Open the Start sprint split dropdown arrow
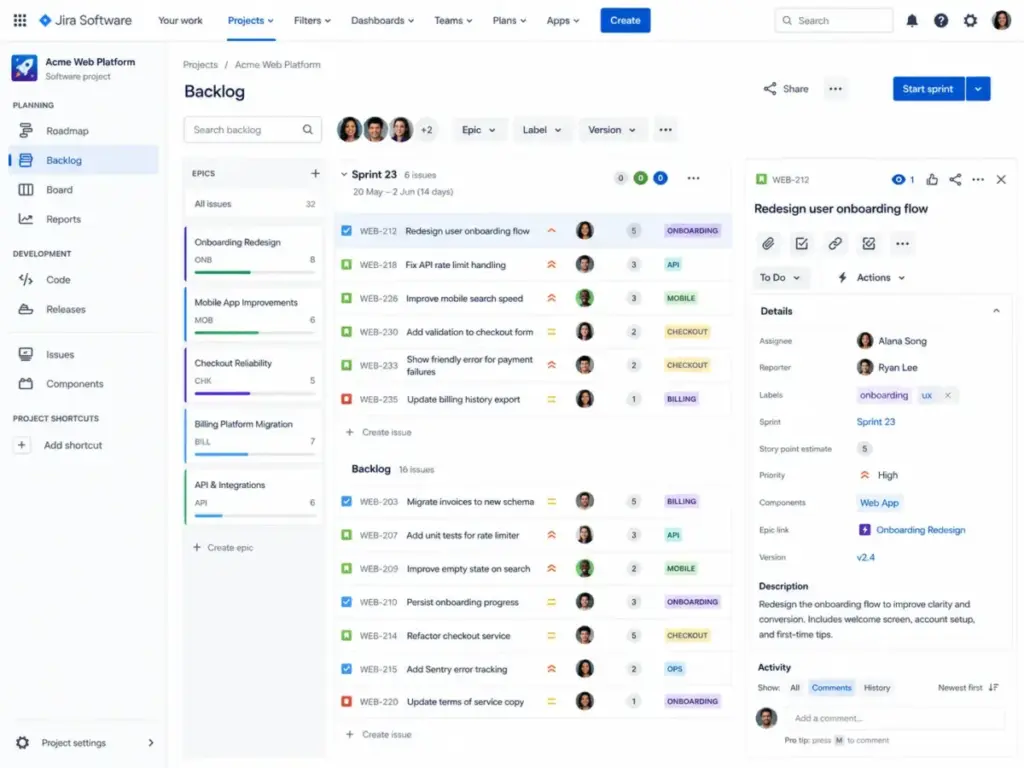Screen dimensions: 1024x768 tap(978, 89)
